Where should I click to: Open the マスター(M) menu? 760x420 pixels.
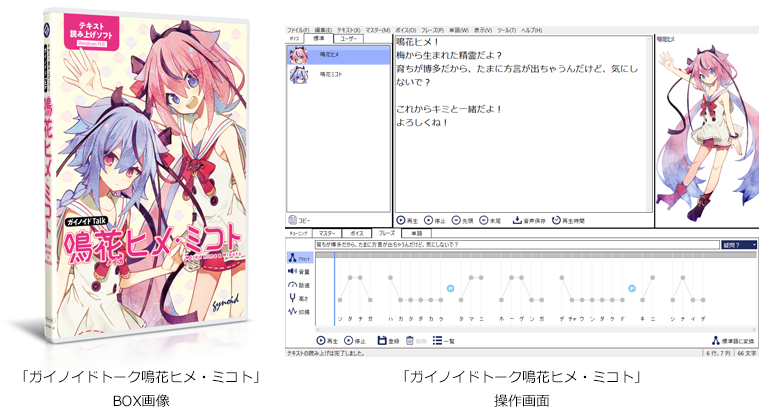click(x=378, y=30)
